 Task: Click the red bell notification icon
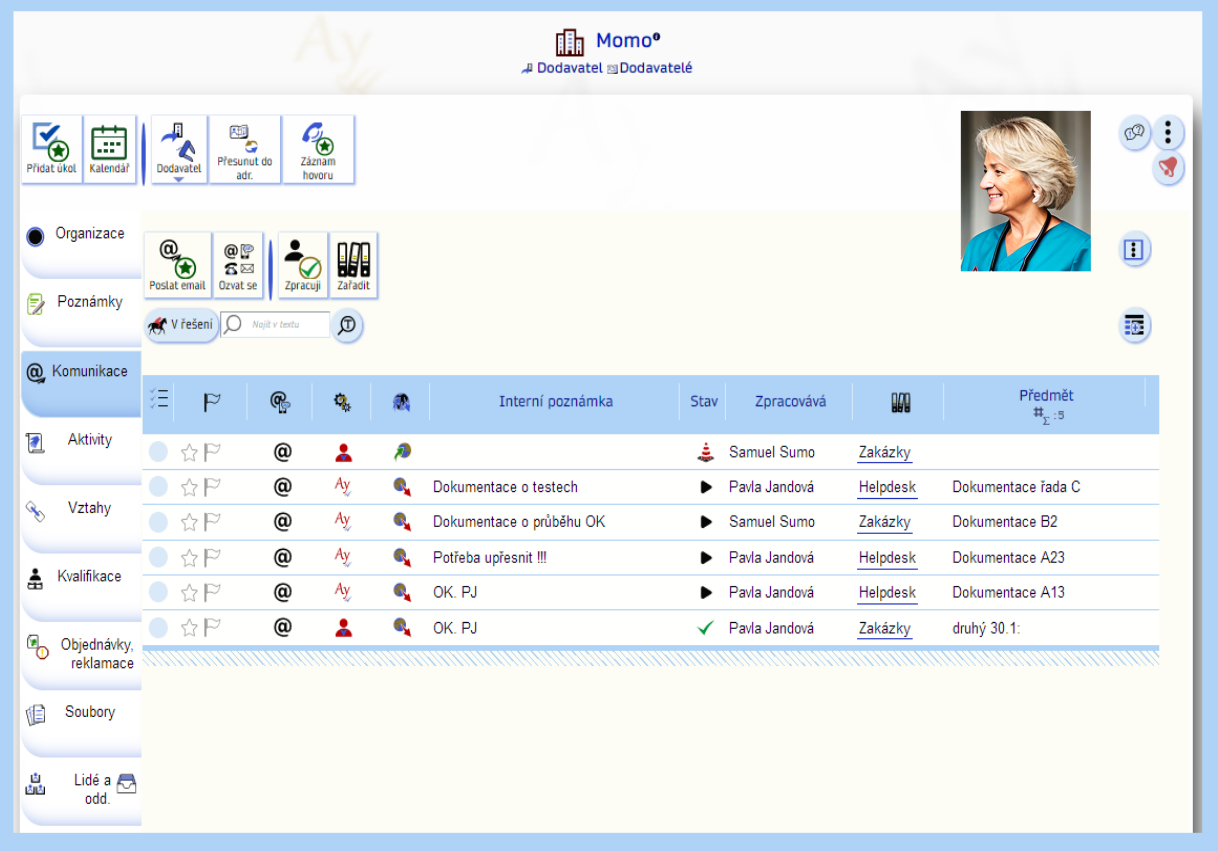(x=1168, y=167)
